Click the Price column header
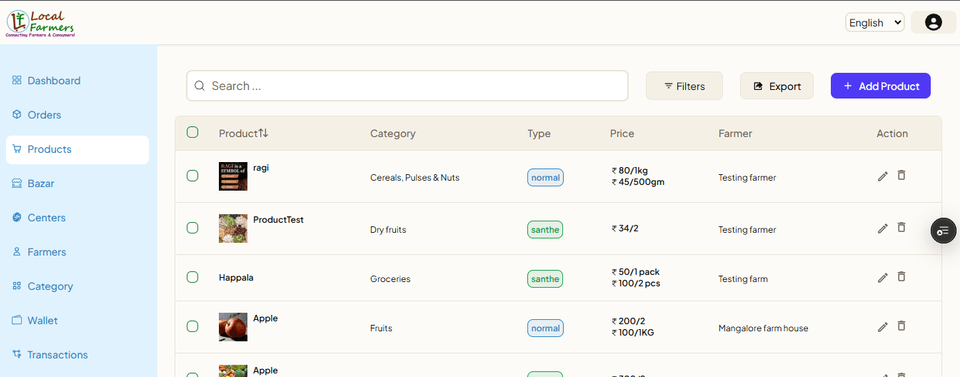The width and height of the screenshot is (960, 377). (622, 133)
